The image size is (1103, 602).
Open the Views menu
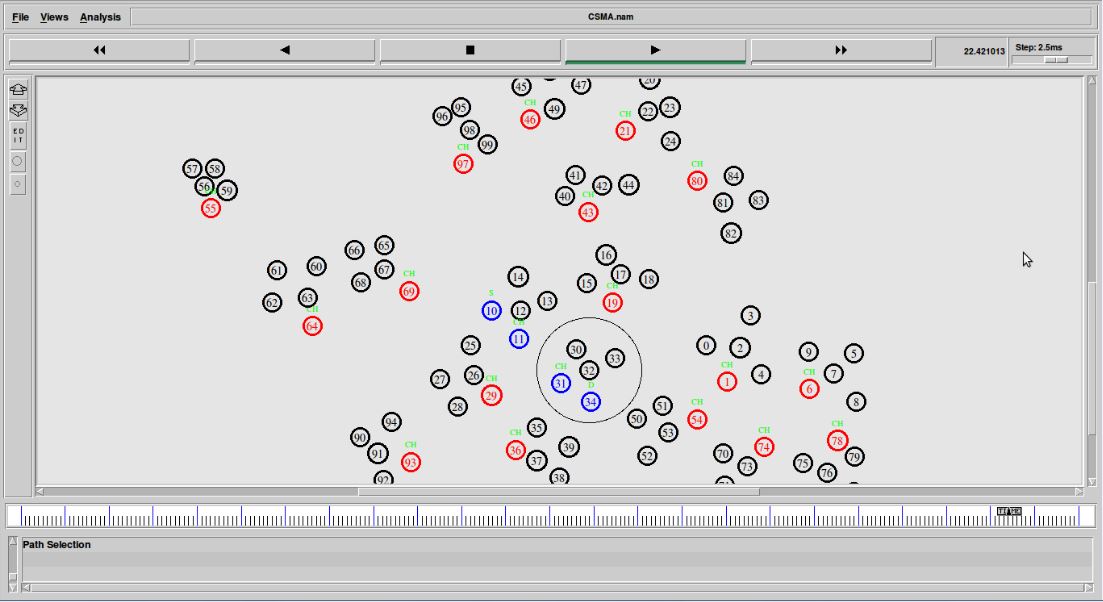point(54,17)
